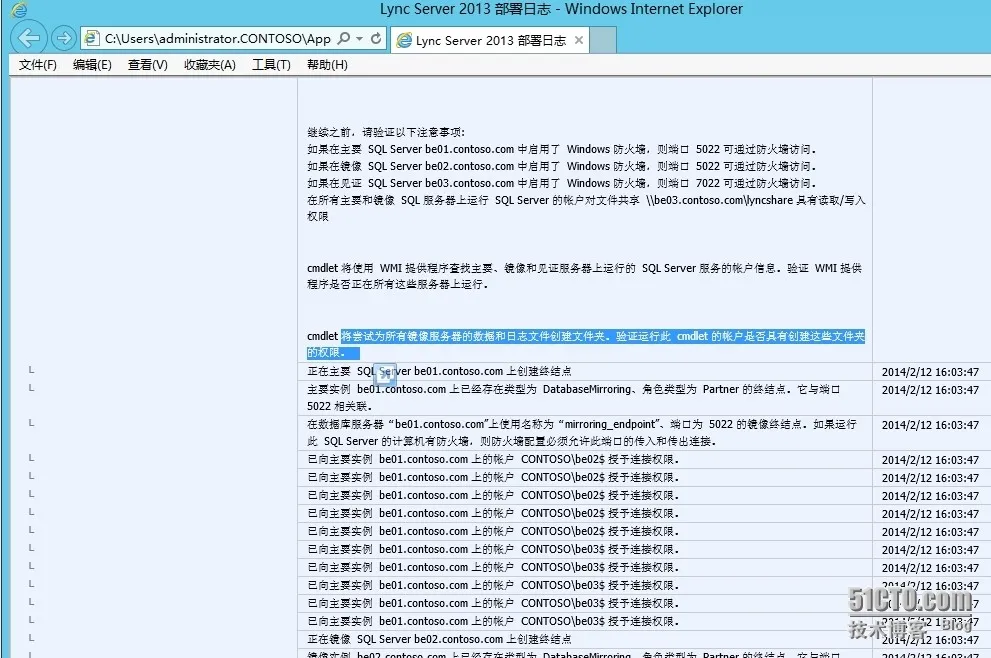Viewport: 991px width, 658px height.
Task: Click the line mentioning be01.contosocom port 5022 firewall
Action: pos(561,149)
